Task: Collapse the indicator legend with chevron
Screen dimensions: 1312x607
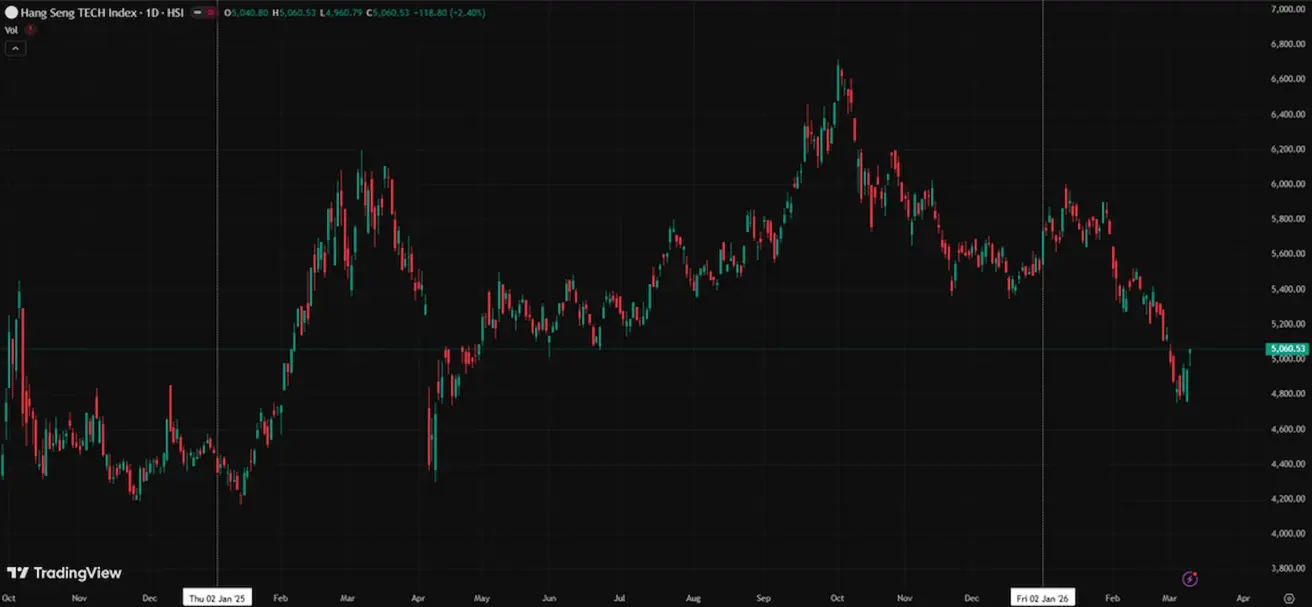Action: 15,48
